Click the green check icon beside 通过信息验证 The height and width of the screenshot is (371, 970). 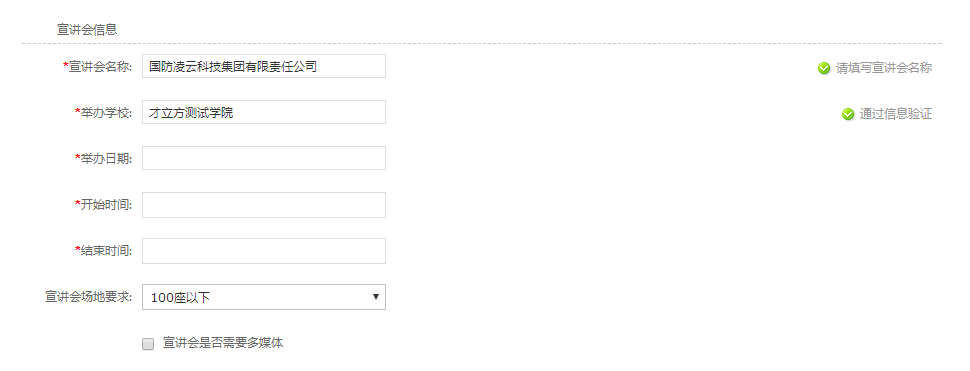(x=848, y=114)
